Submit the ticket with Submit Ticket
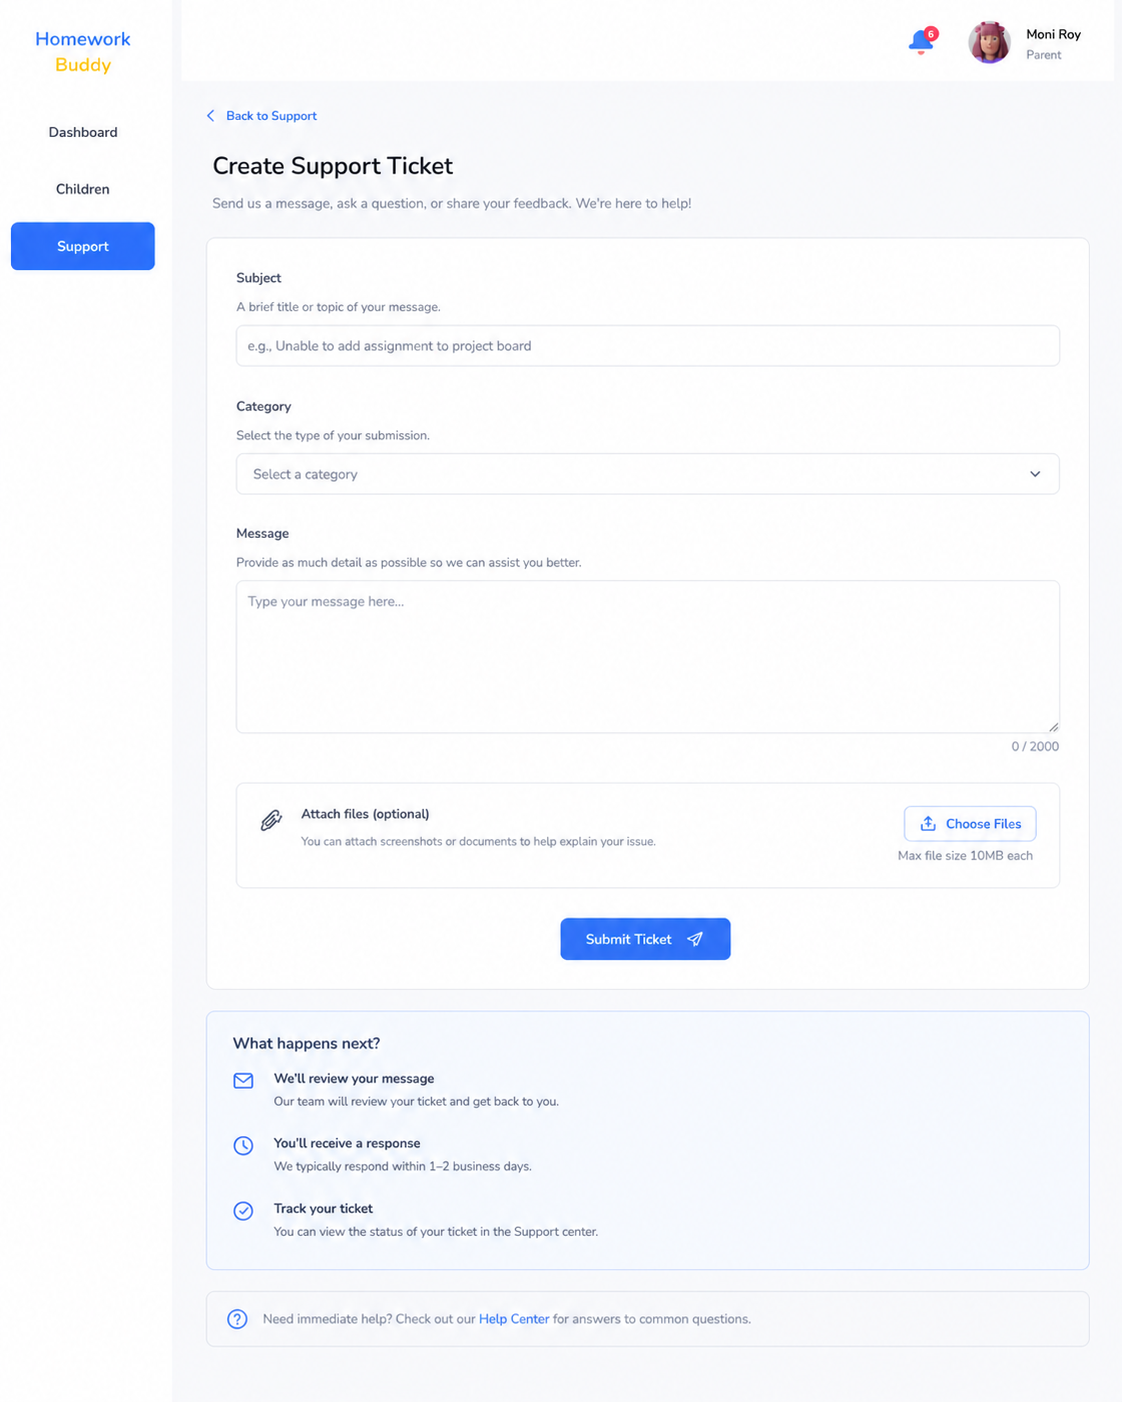Screen dimensions: 1122x1402 coord(645,939)
